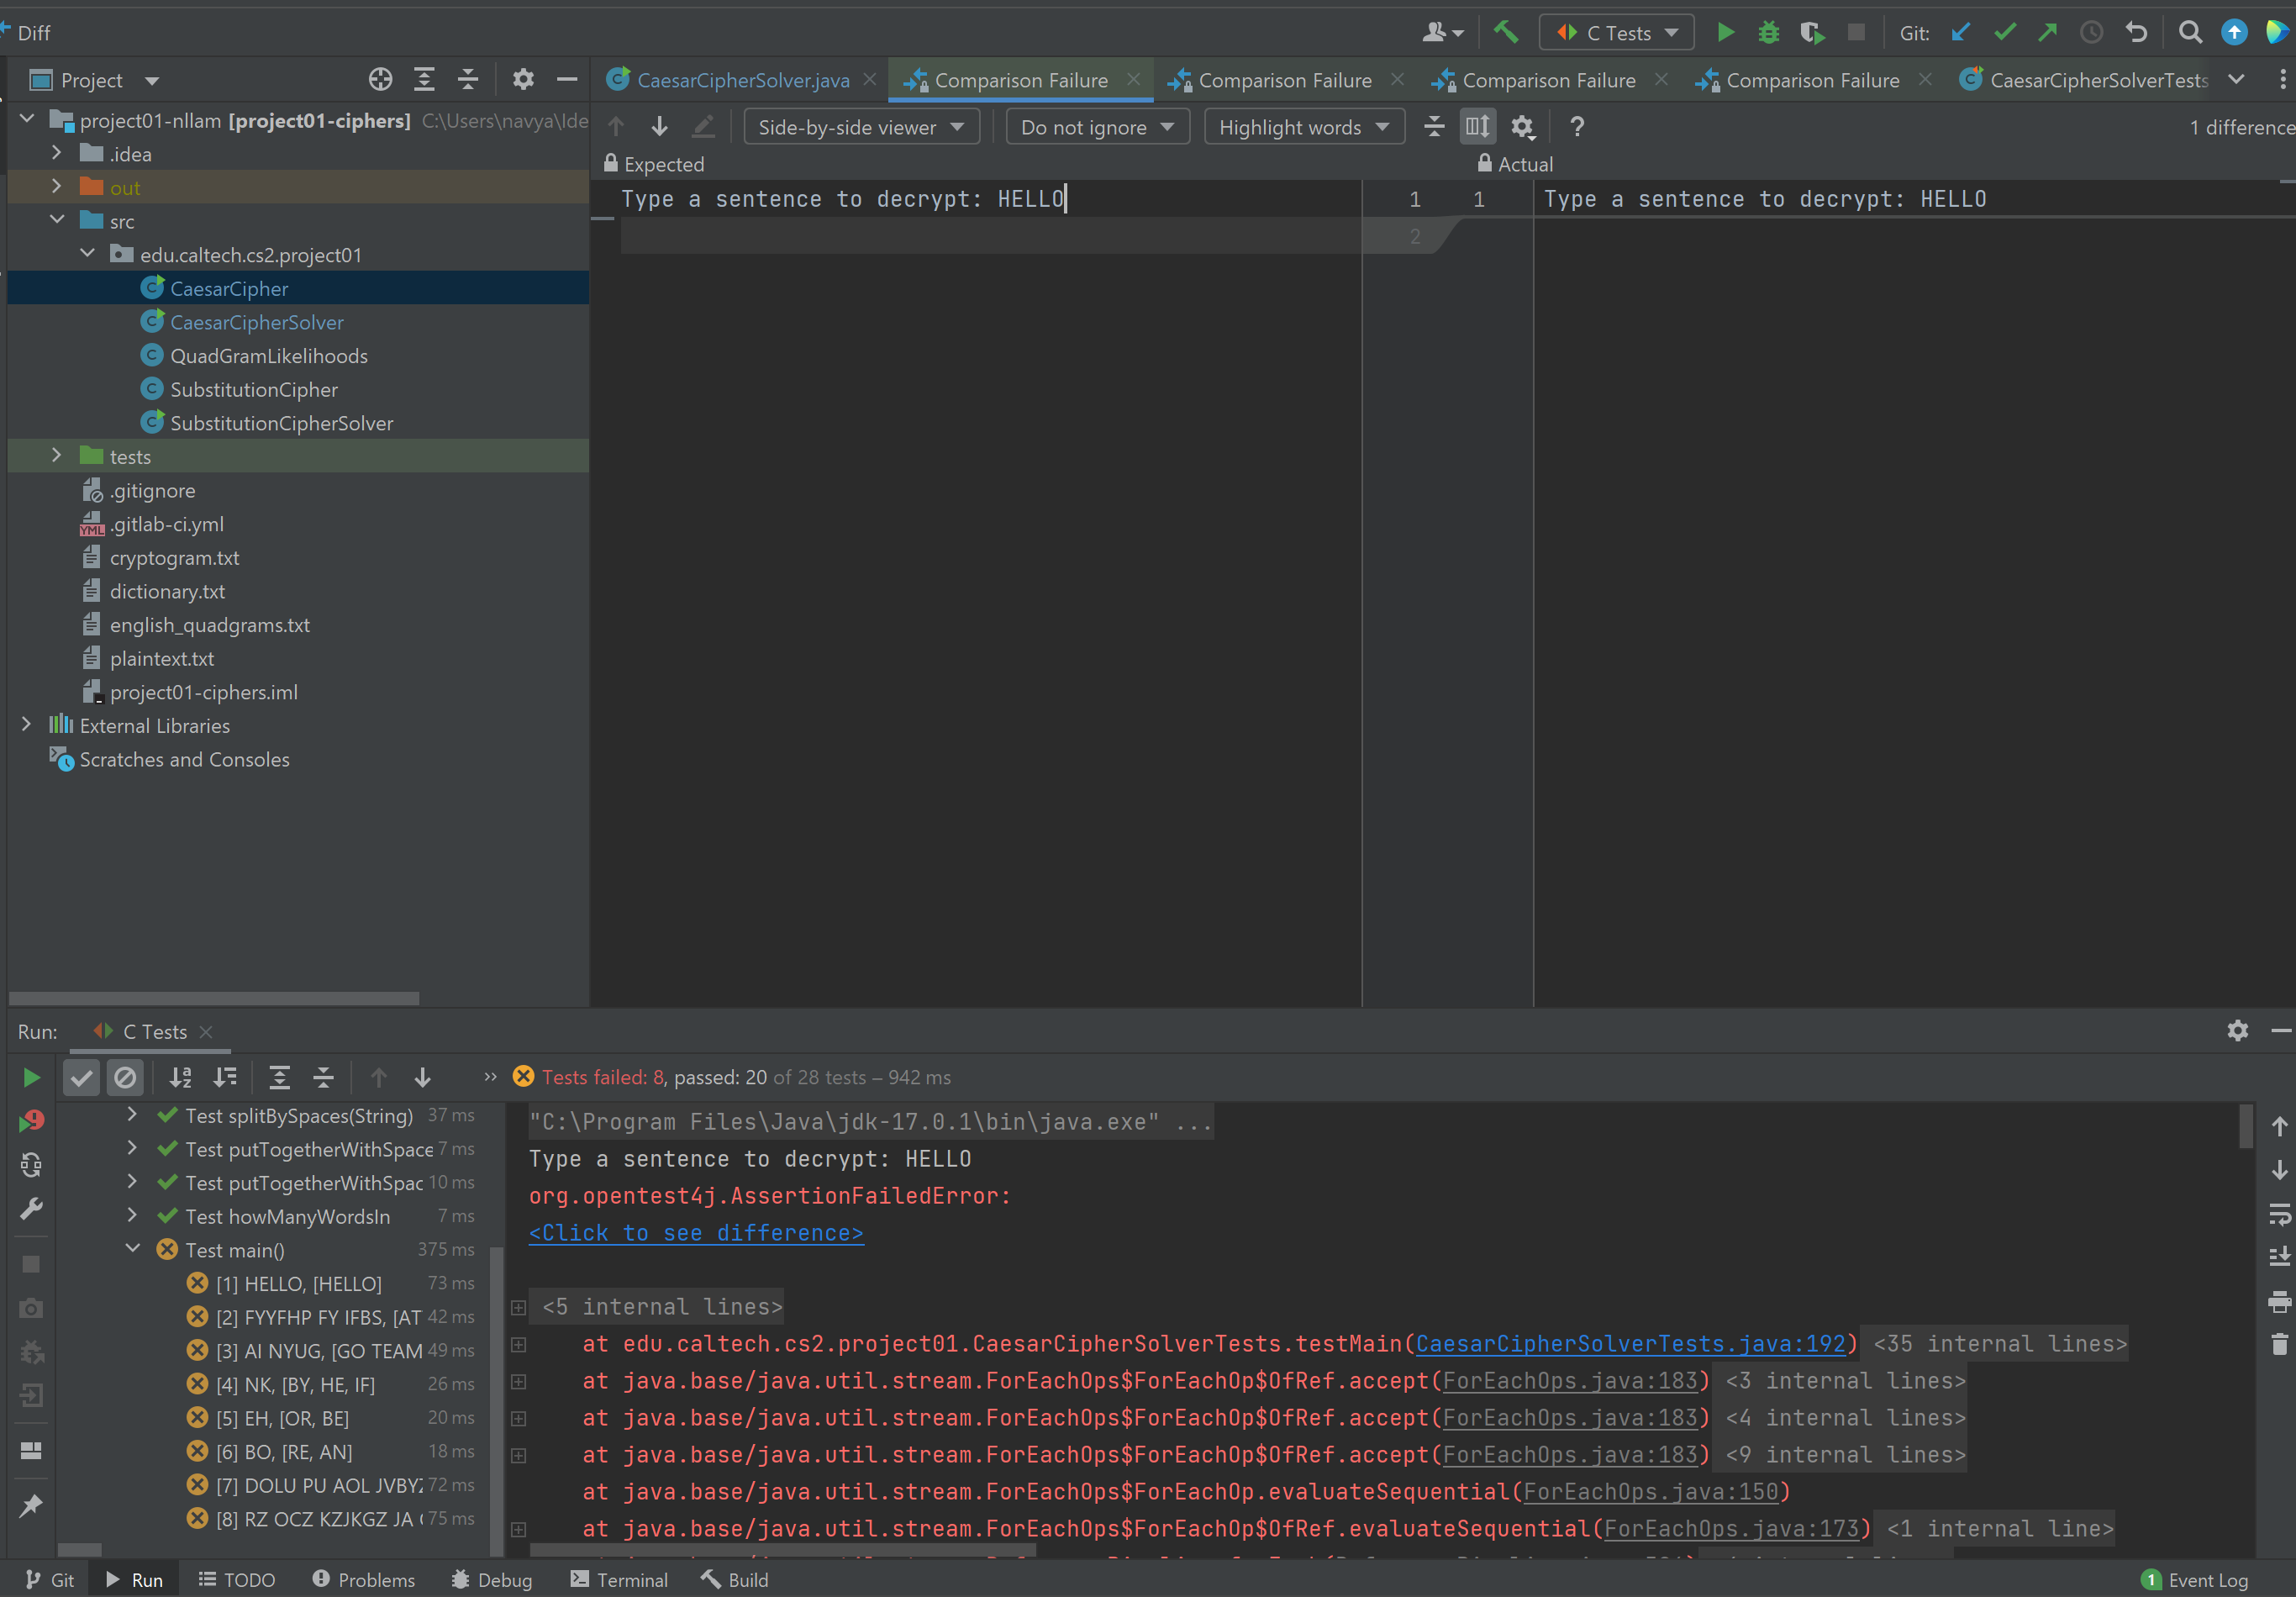2296x1597 pixels.
Task: Open CaesarCipherSolverTests.java:192 stack trace link
Action: (1630, 1344)
